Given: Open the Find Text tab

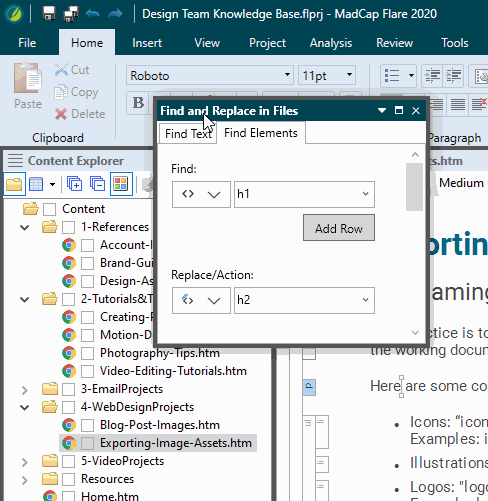Looking at the screenshot, I should pos(188,134).
